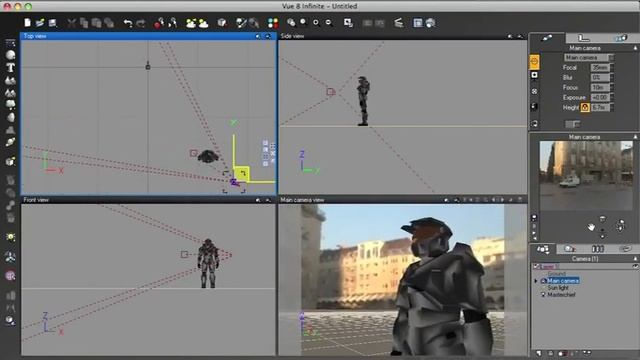Select the cloud tool in left toolbar
This screenshot has width=640, height=360.
(x=10, y=105)
